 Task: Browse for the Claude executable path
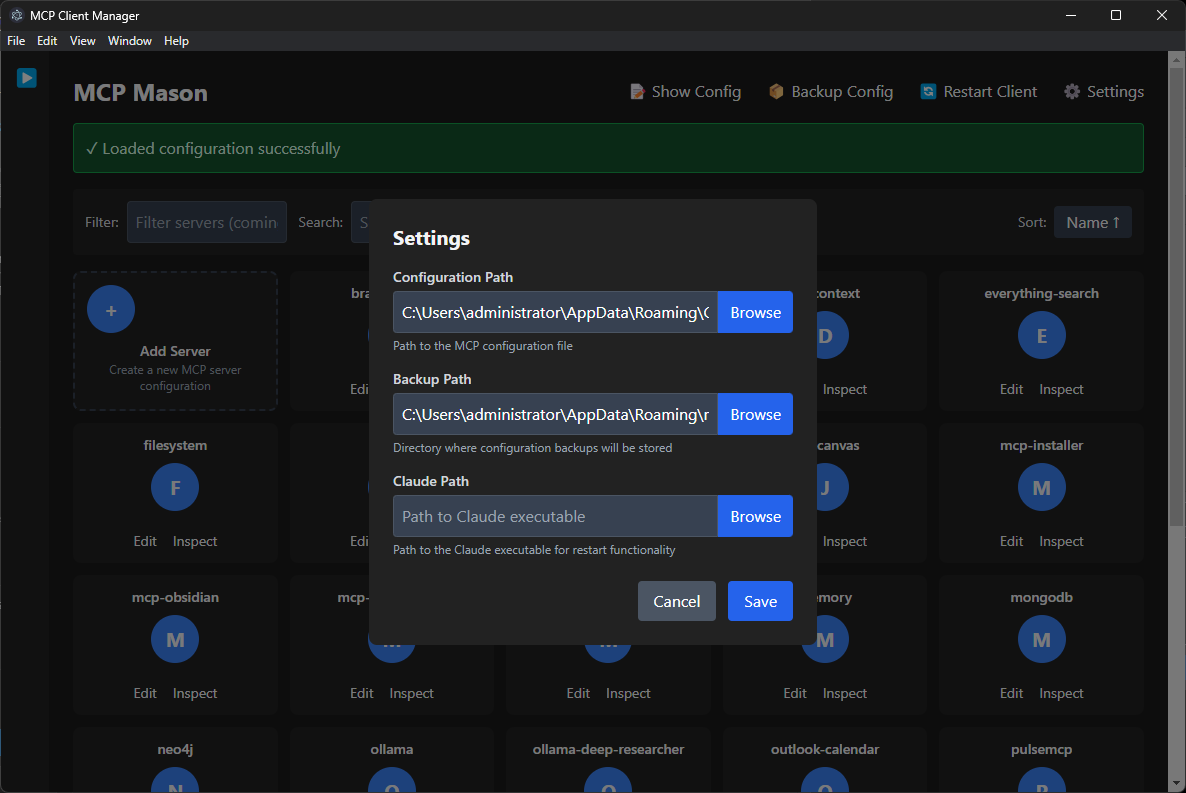(755, 516)
